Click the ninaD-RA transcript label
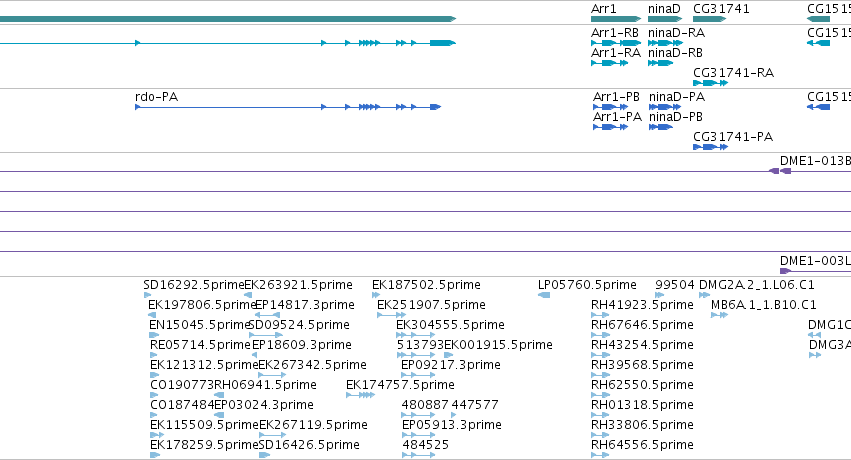851x460 pixels. pos(676,33)
